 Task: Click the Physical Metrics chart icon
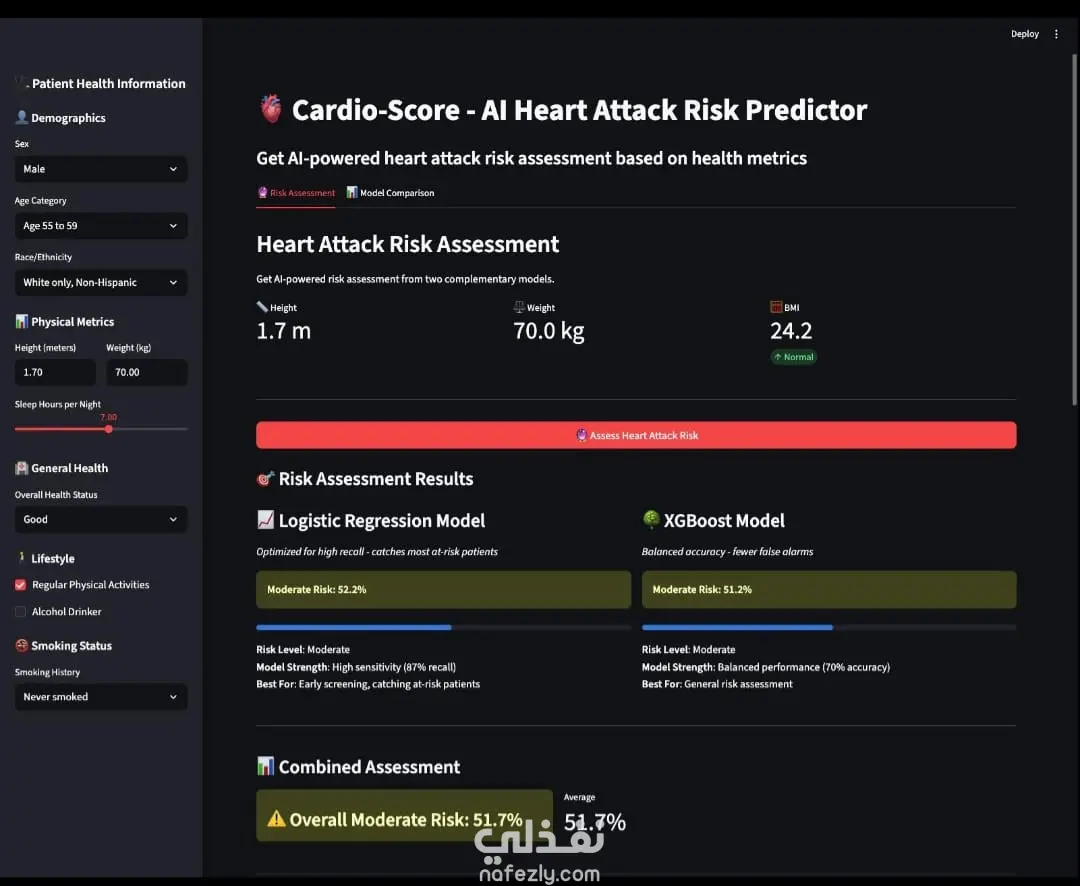(21, 321)
